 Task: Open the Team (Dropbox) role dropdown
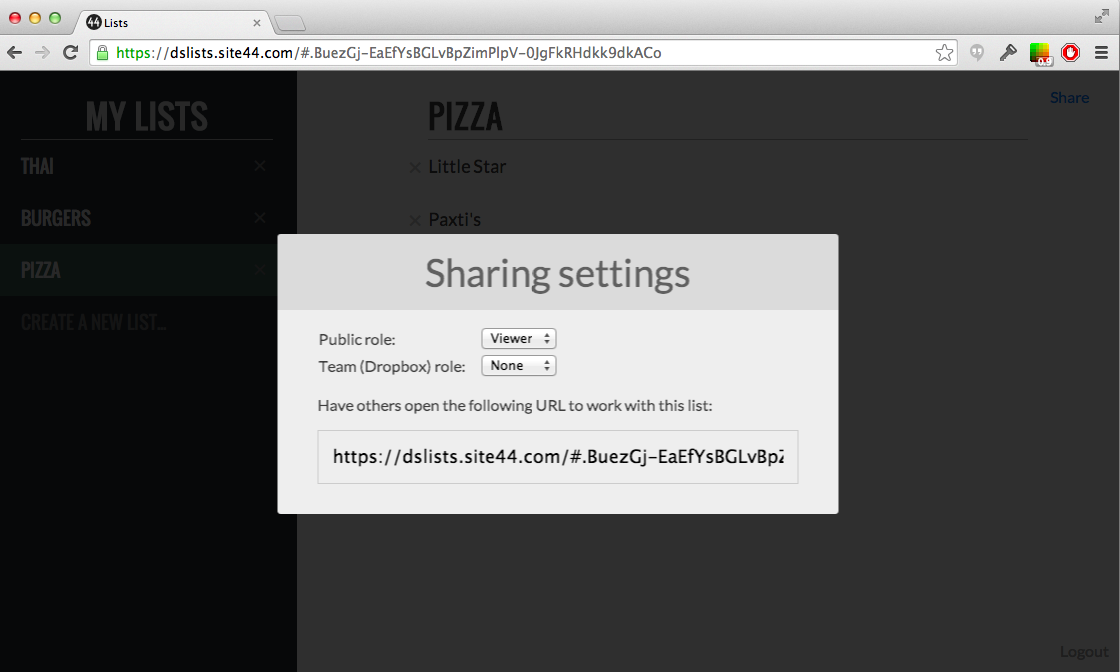[x=519, y=366]
